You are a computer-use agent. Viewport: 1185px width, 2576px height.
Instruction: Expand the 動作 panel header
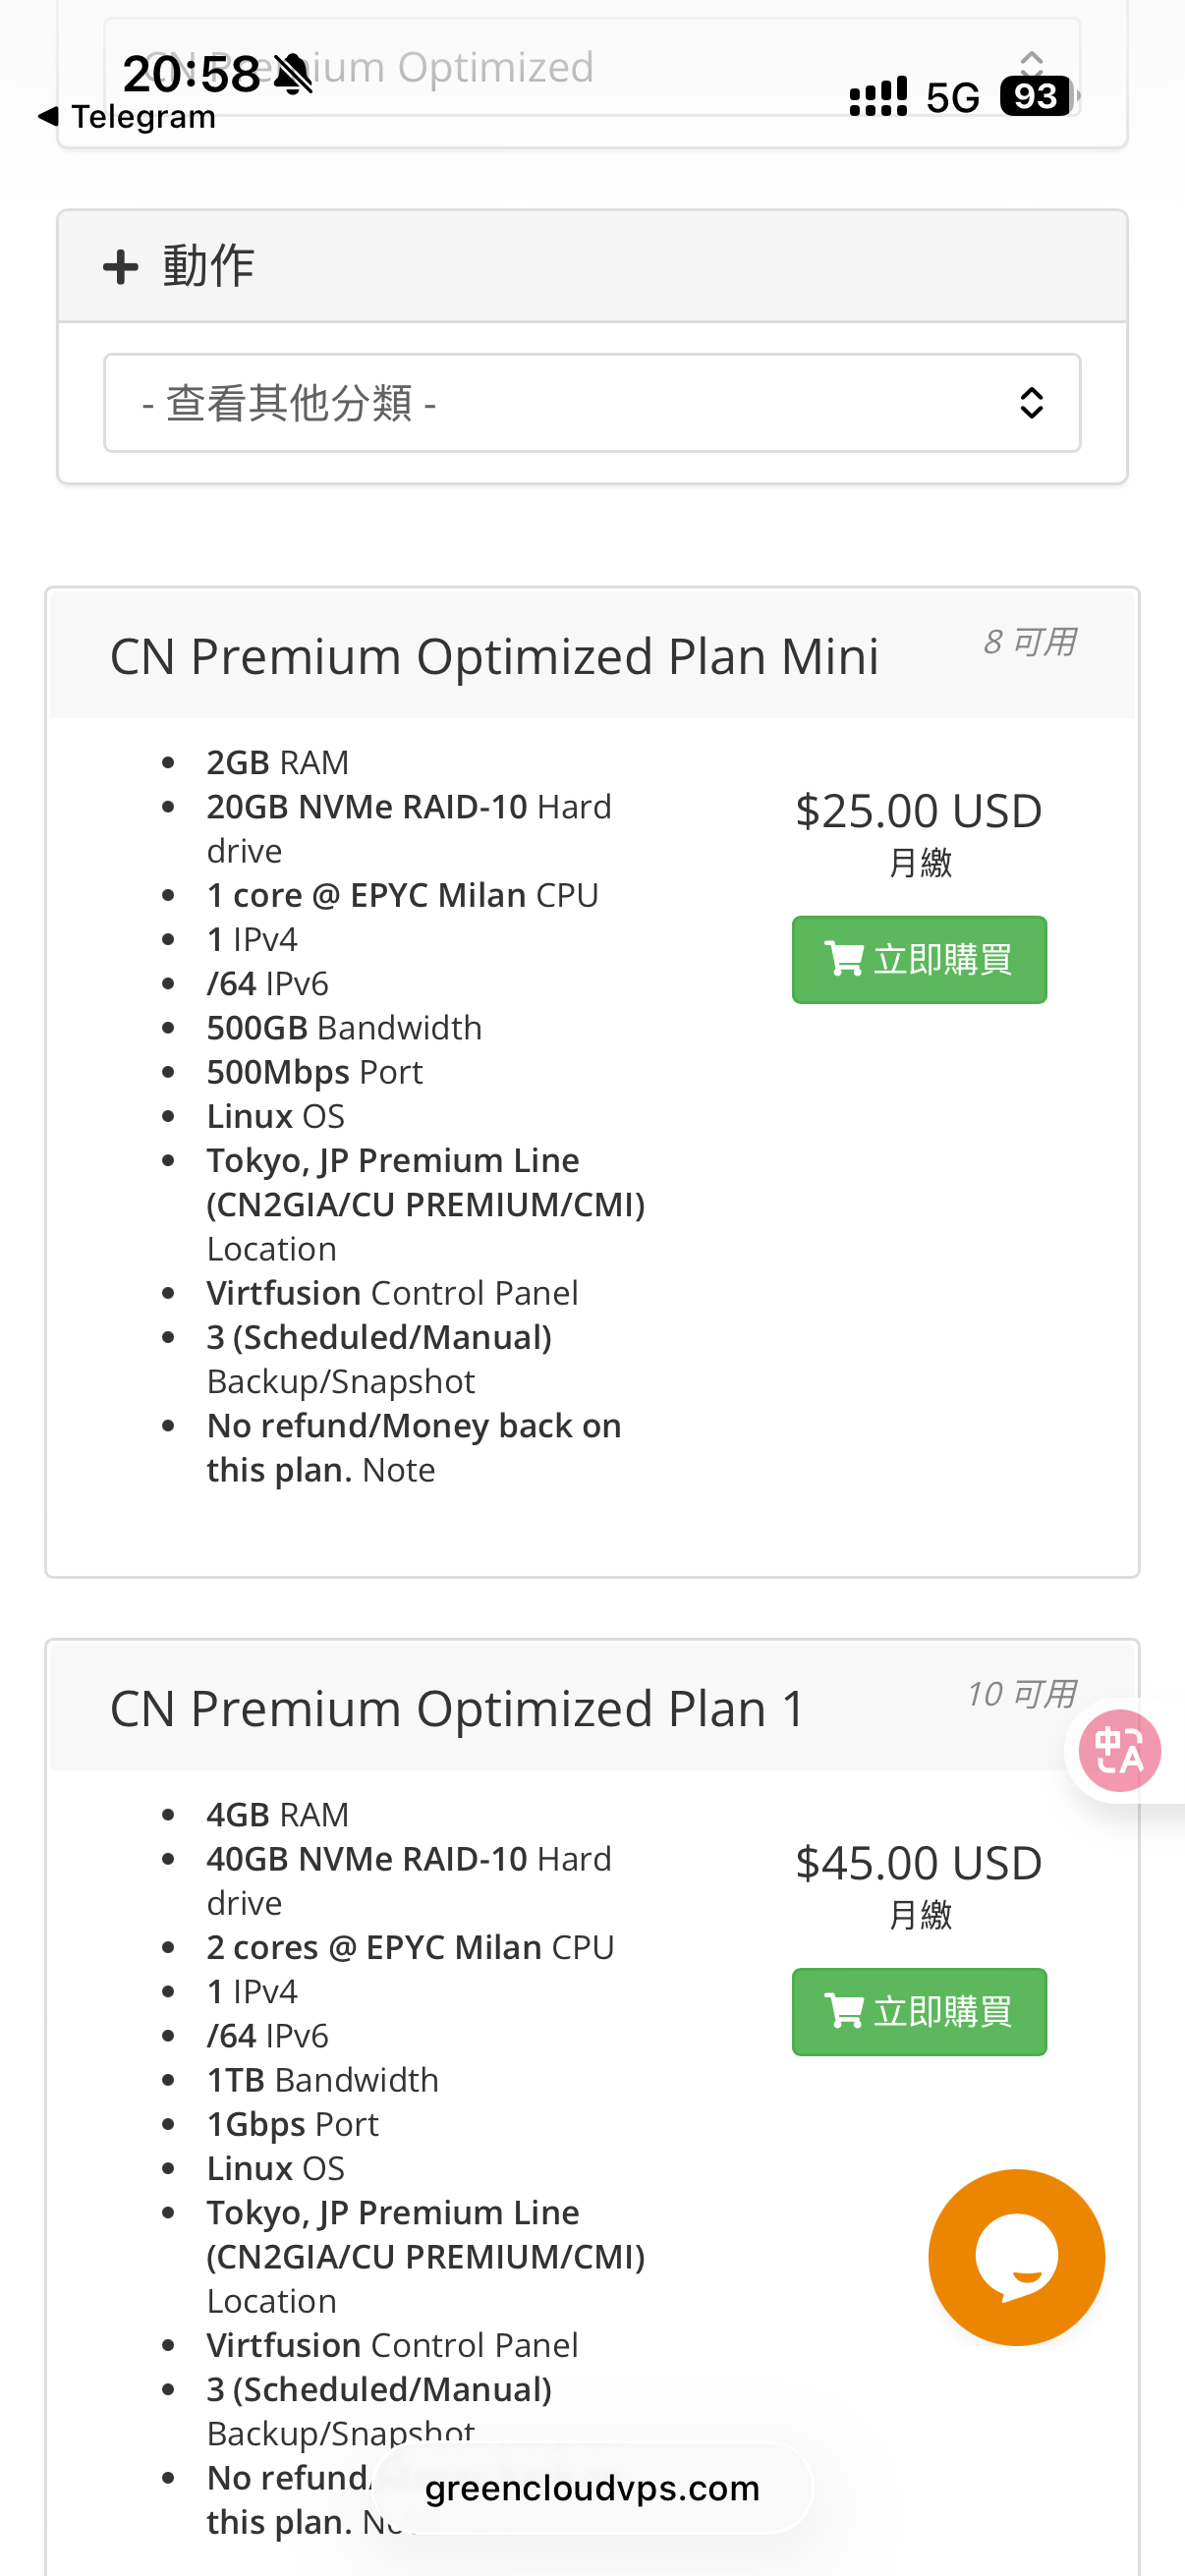592,267
